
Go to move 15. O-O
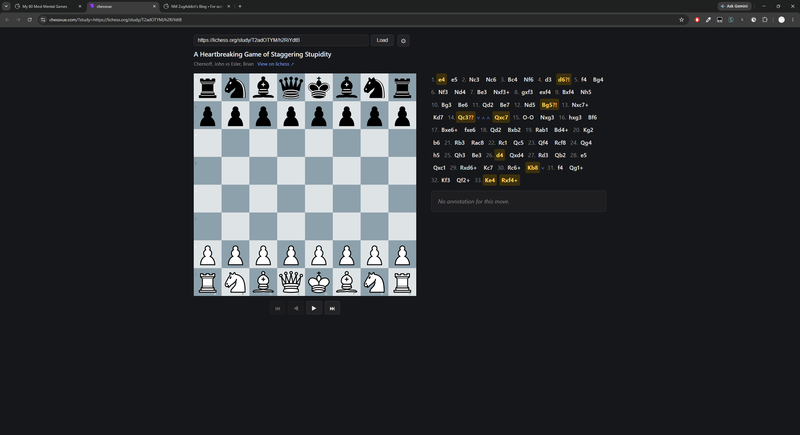point(528,118)
